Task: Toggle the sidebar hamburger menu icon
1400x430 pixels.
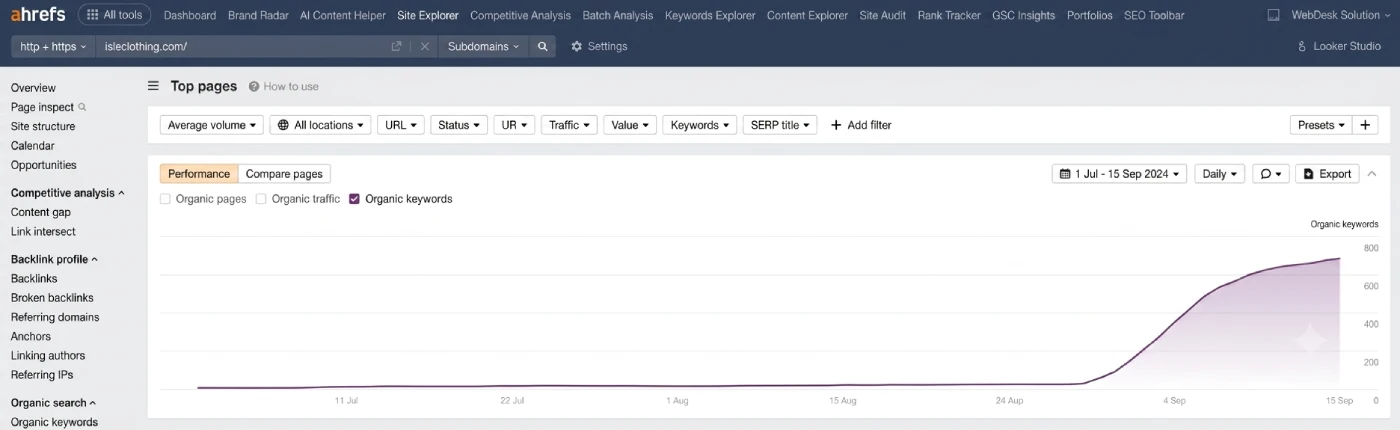Action: coord(153,86)
